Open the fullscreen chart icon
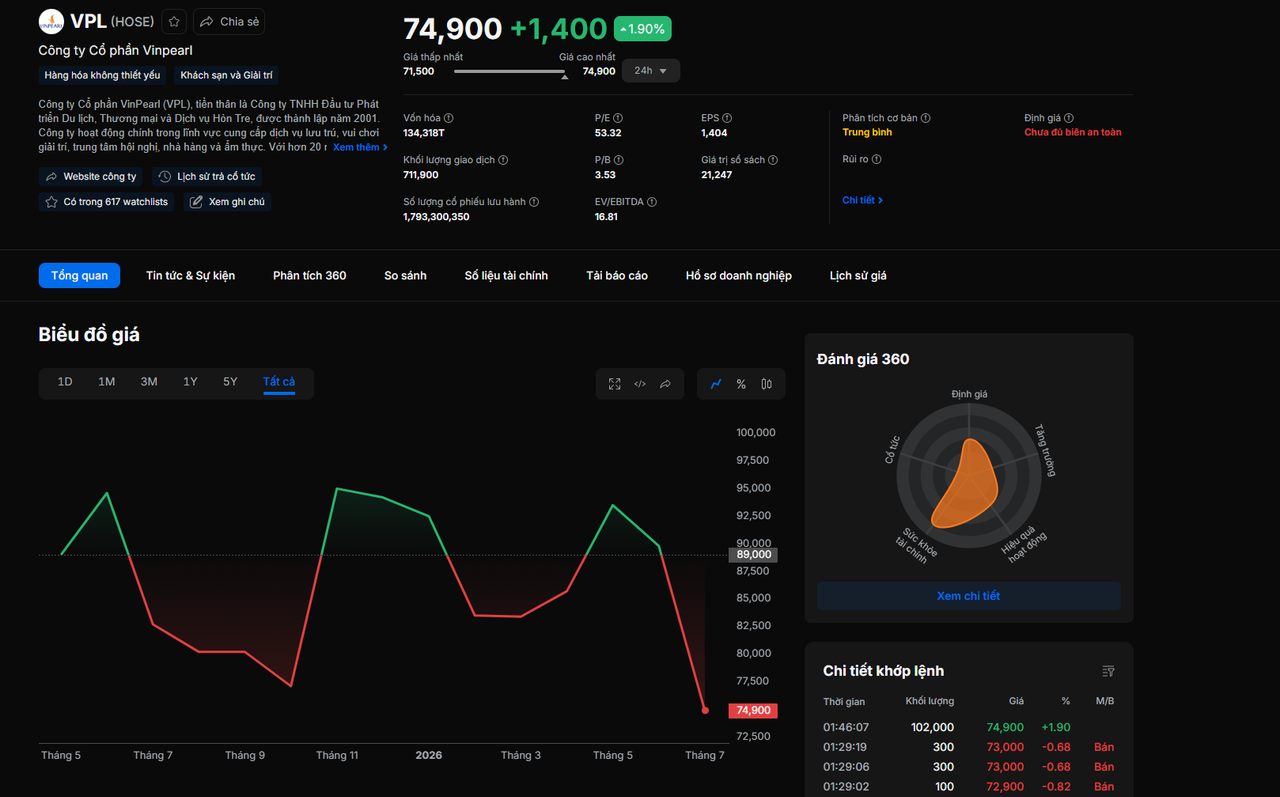The width and height of the screenshot is (1280, 797). 615,384
